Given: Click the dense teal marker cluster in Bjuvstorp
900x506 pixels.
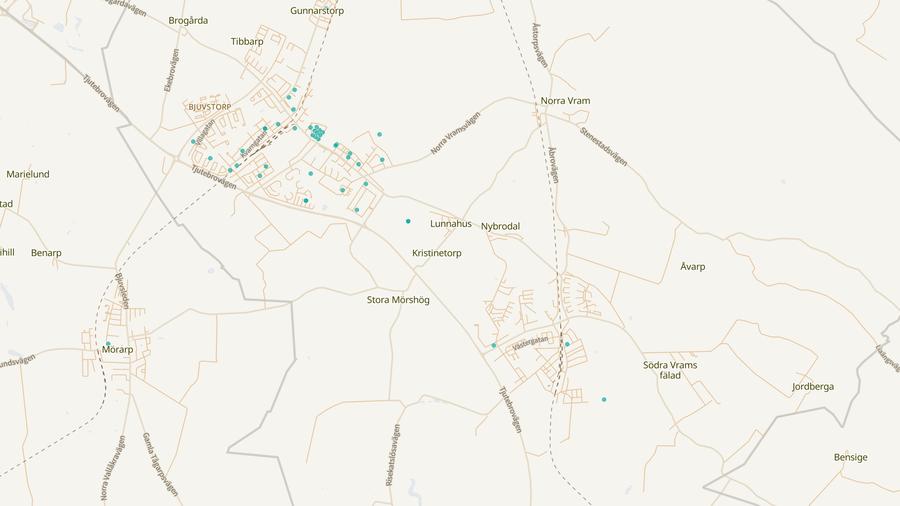Looking at the screenshot, I should click(x=316, y=132).
